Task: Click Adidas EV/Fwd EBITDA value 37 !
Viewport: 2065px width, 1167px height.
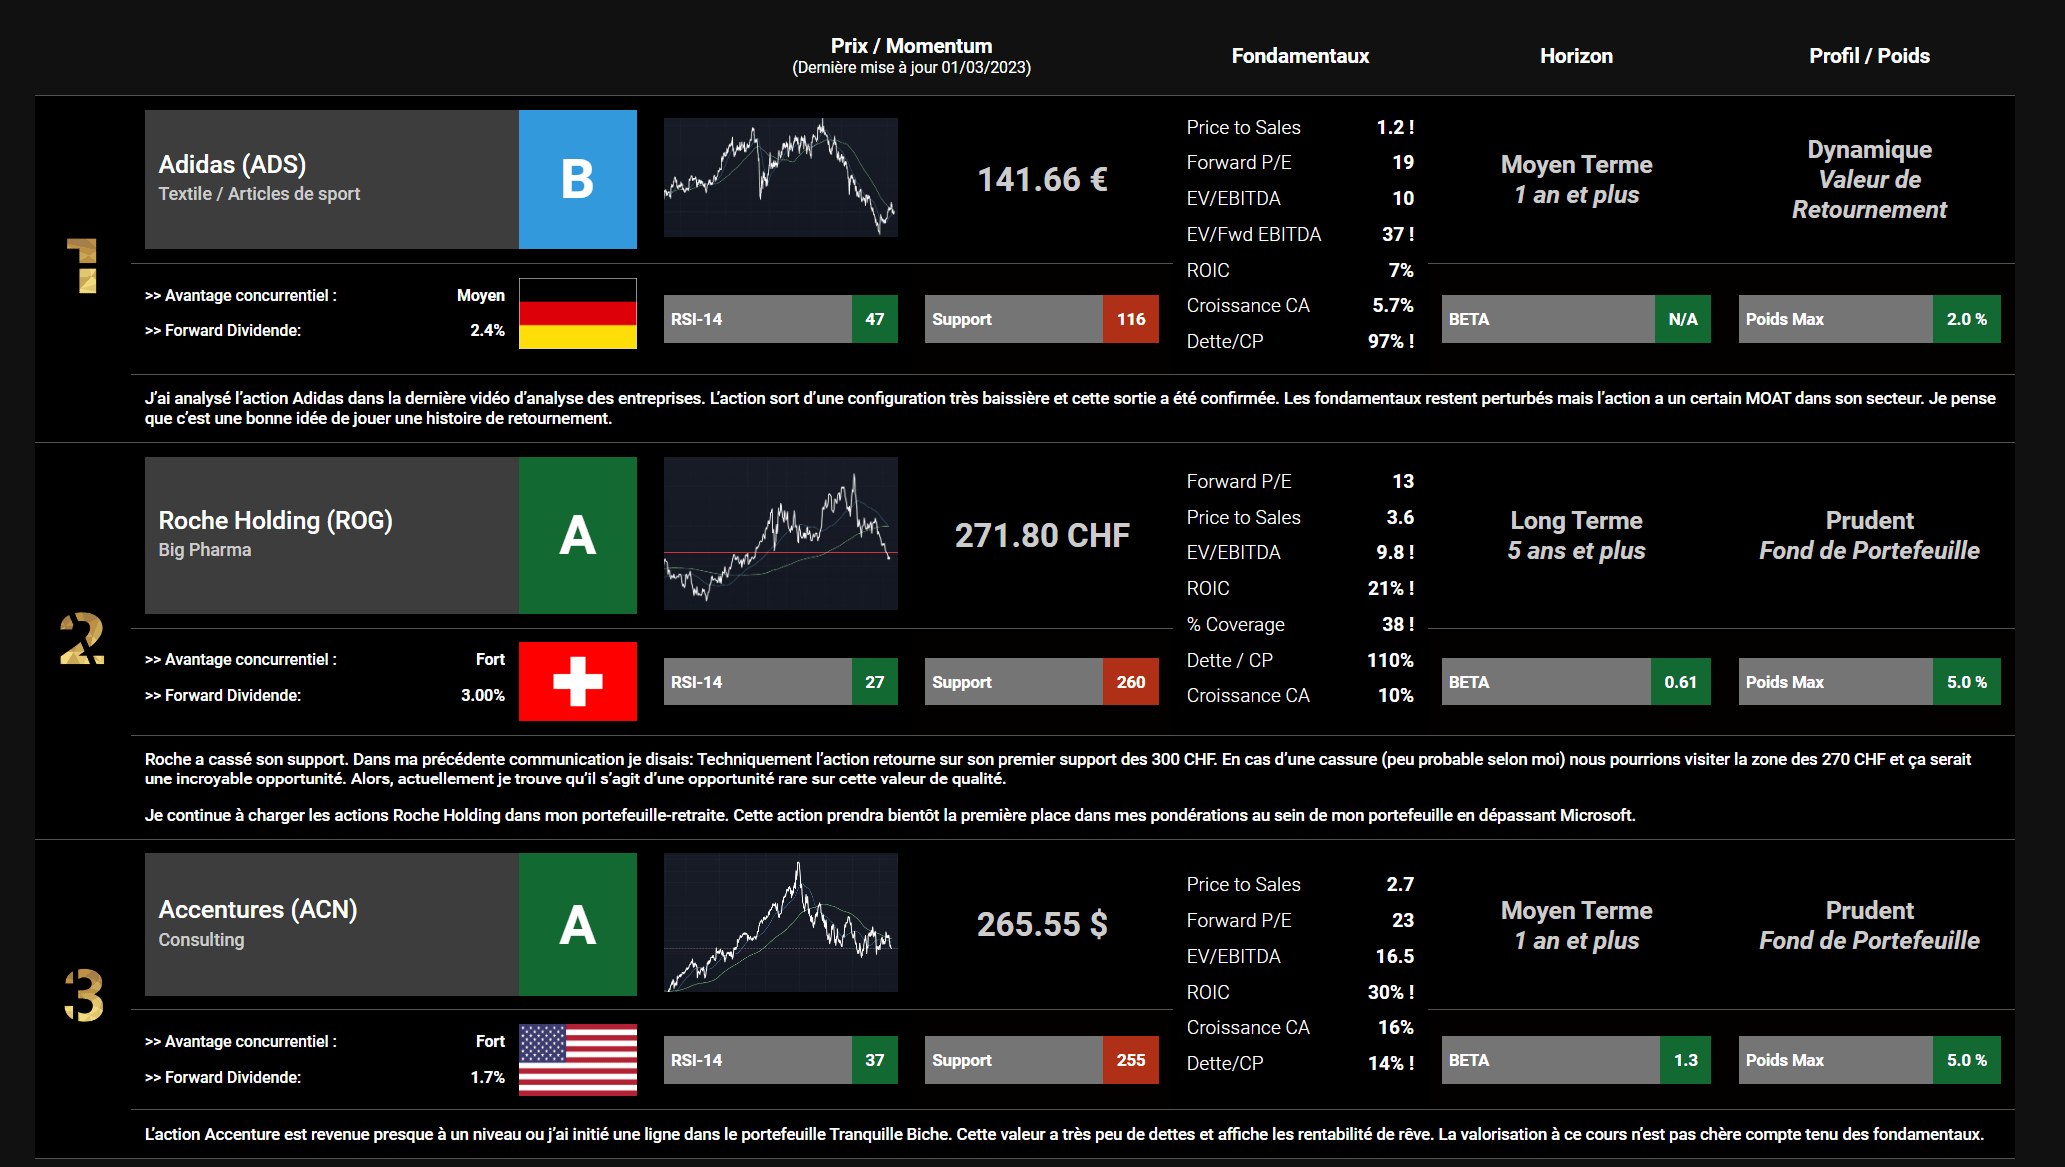Action: pyautogui.click(x=1398, y=234)
